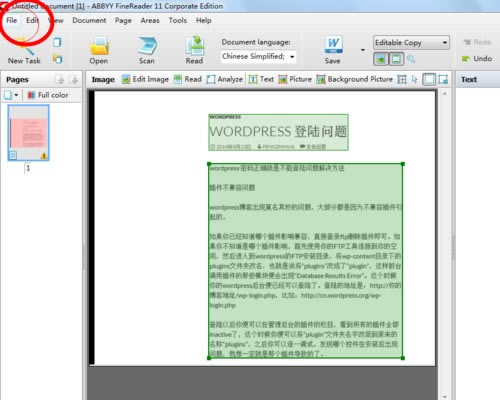Select the Text area tool
500x400 pixels.
pos(261,79)
